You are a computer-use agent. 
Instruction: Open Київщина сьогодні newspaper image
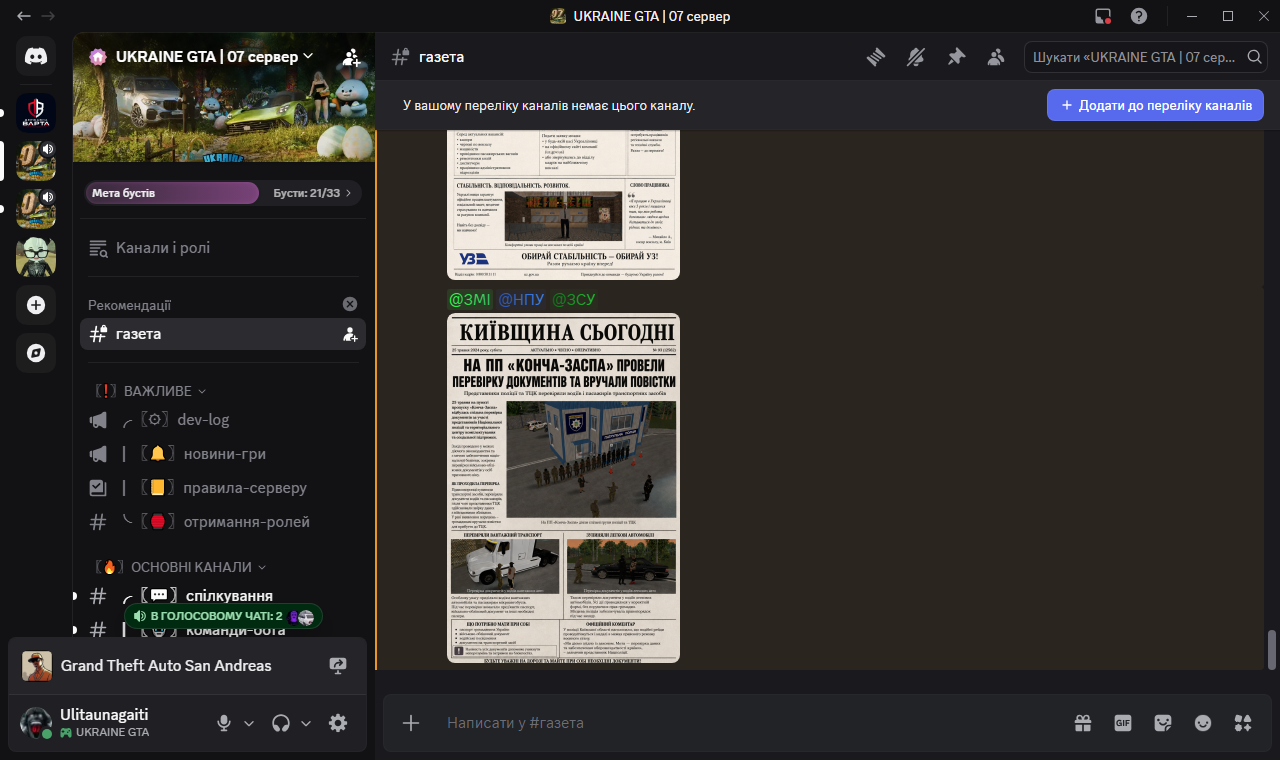point(563,488)
